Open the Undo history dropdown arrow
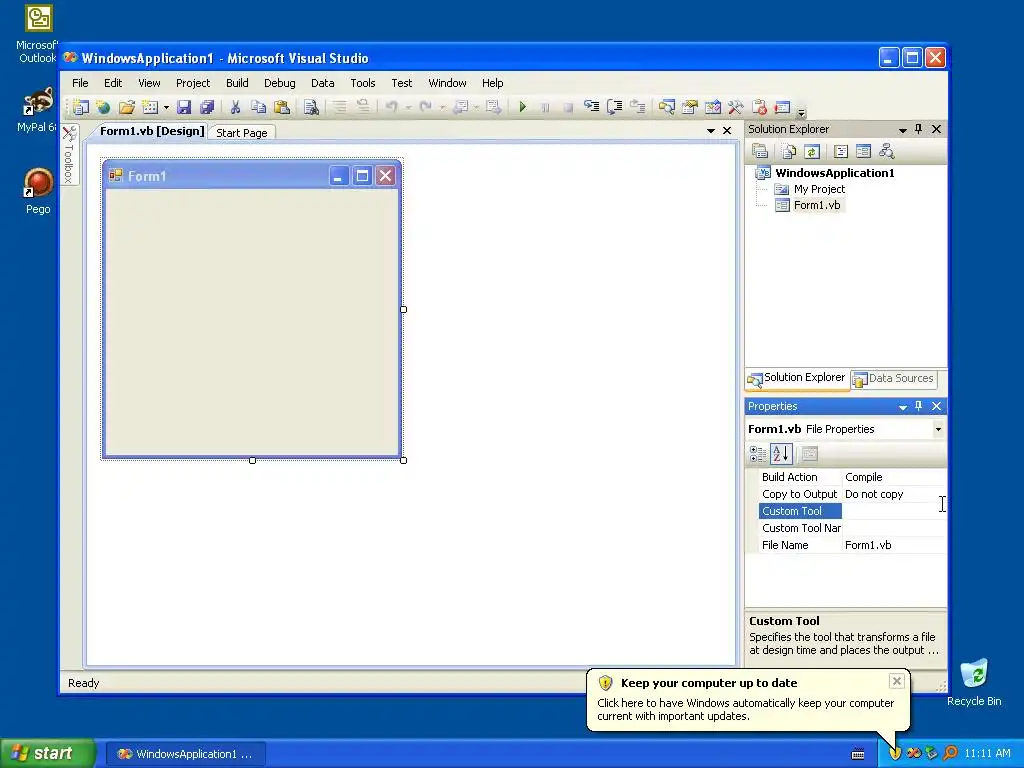 click(408, 108)
